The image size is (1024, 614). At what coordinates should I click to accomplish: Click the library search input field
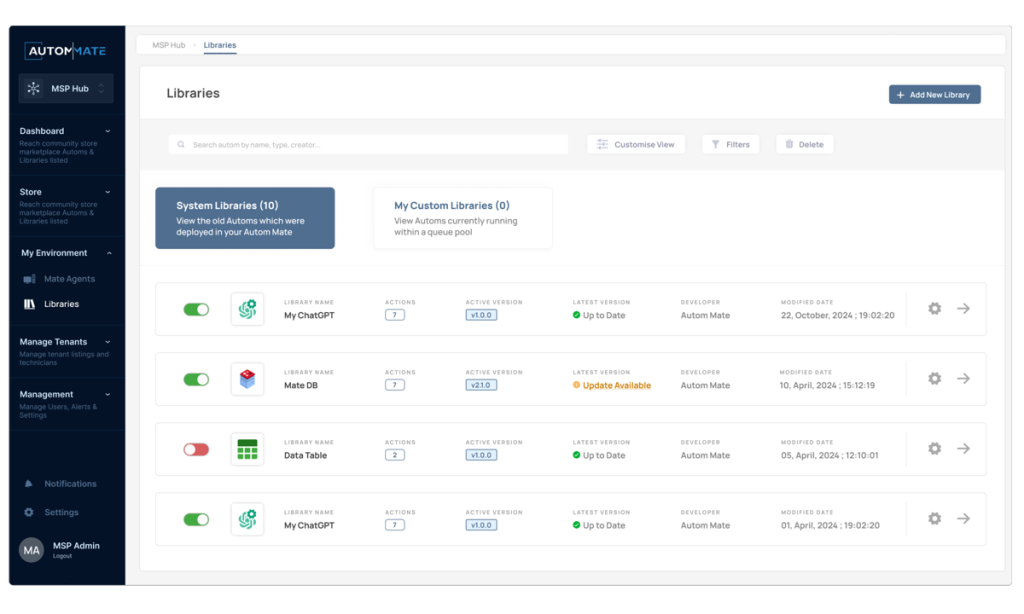368,145
